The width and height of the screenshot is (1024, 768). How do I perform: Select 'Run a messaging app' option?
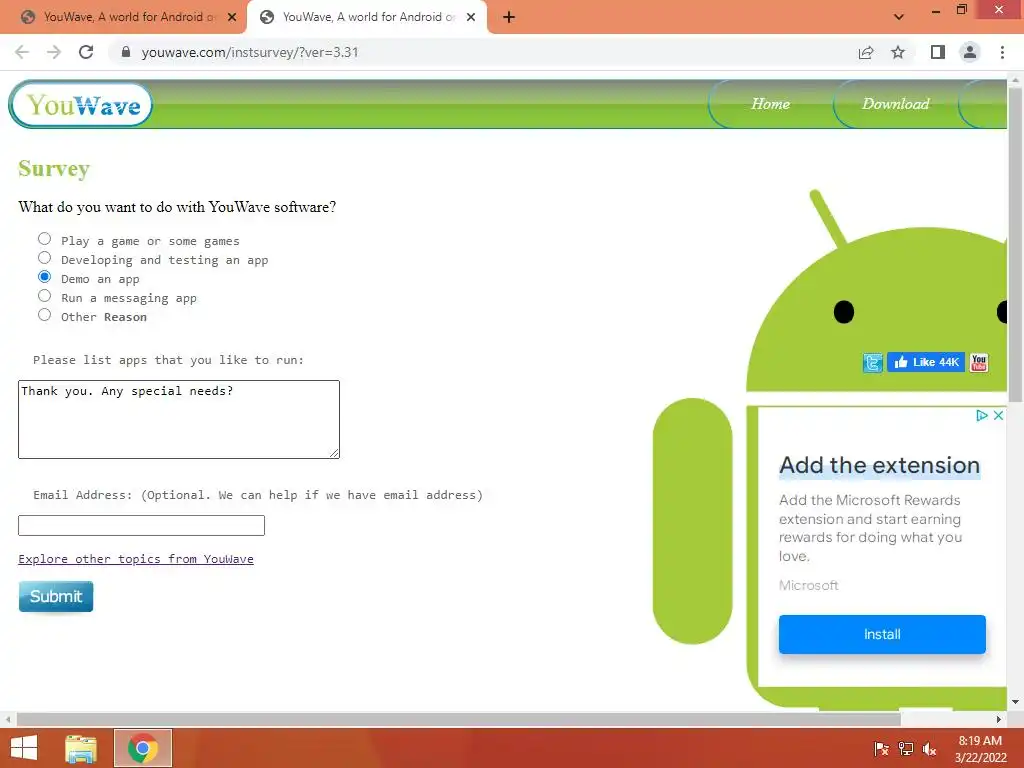pos(44,296)
